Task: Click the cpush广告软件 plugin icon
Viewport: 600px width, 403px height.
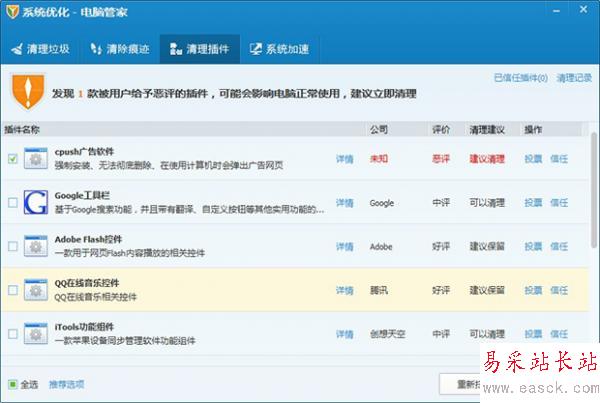Action: coord(36,158)
